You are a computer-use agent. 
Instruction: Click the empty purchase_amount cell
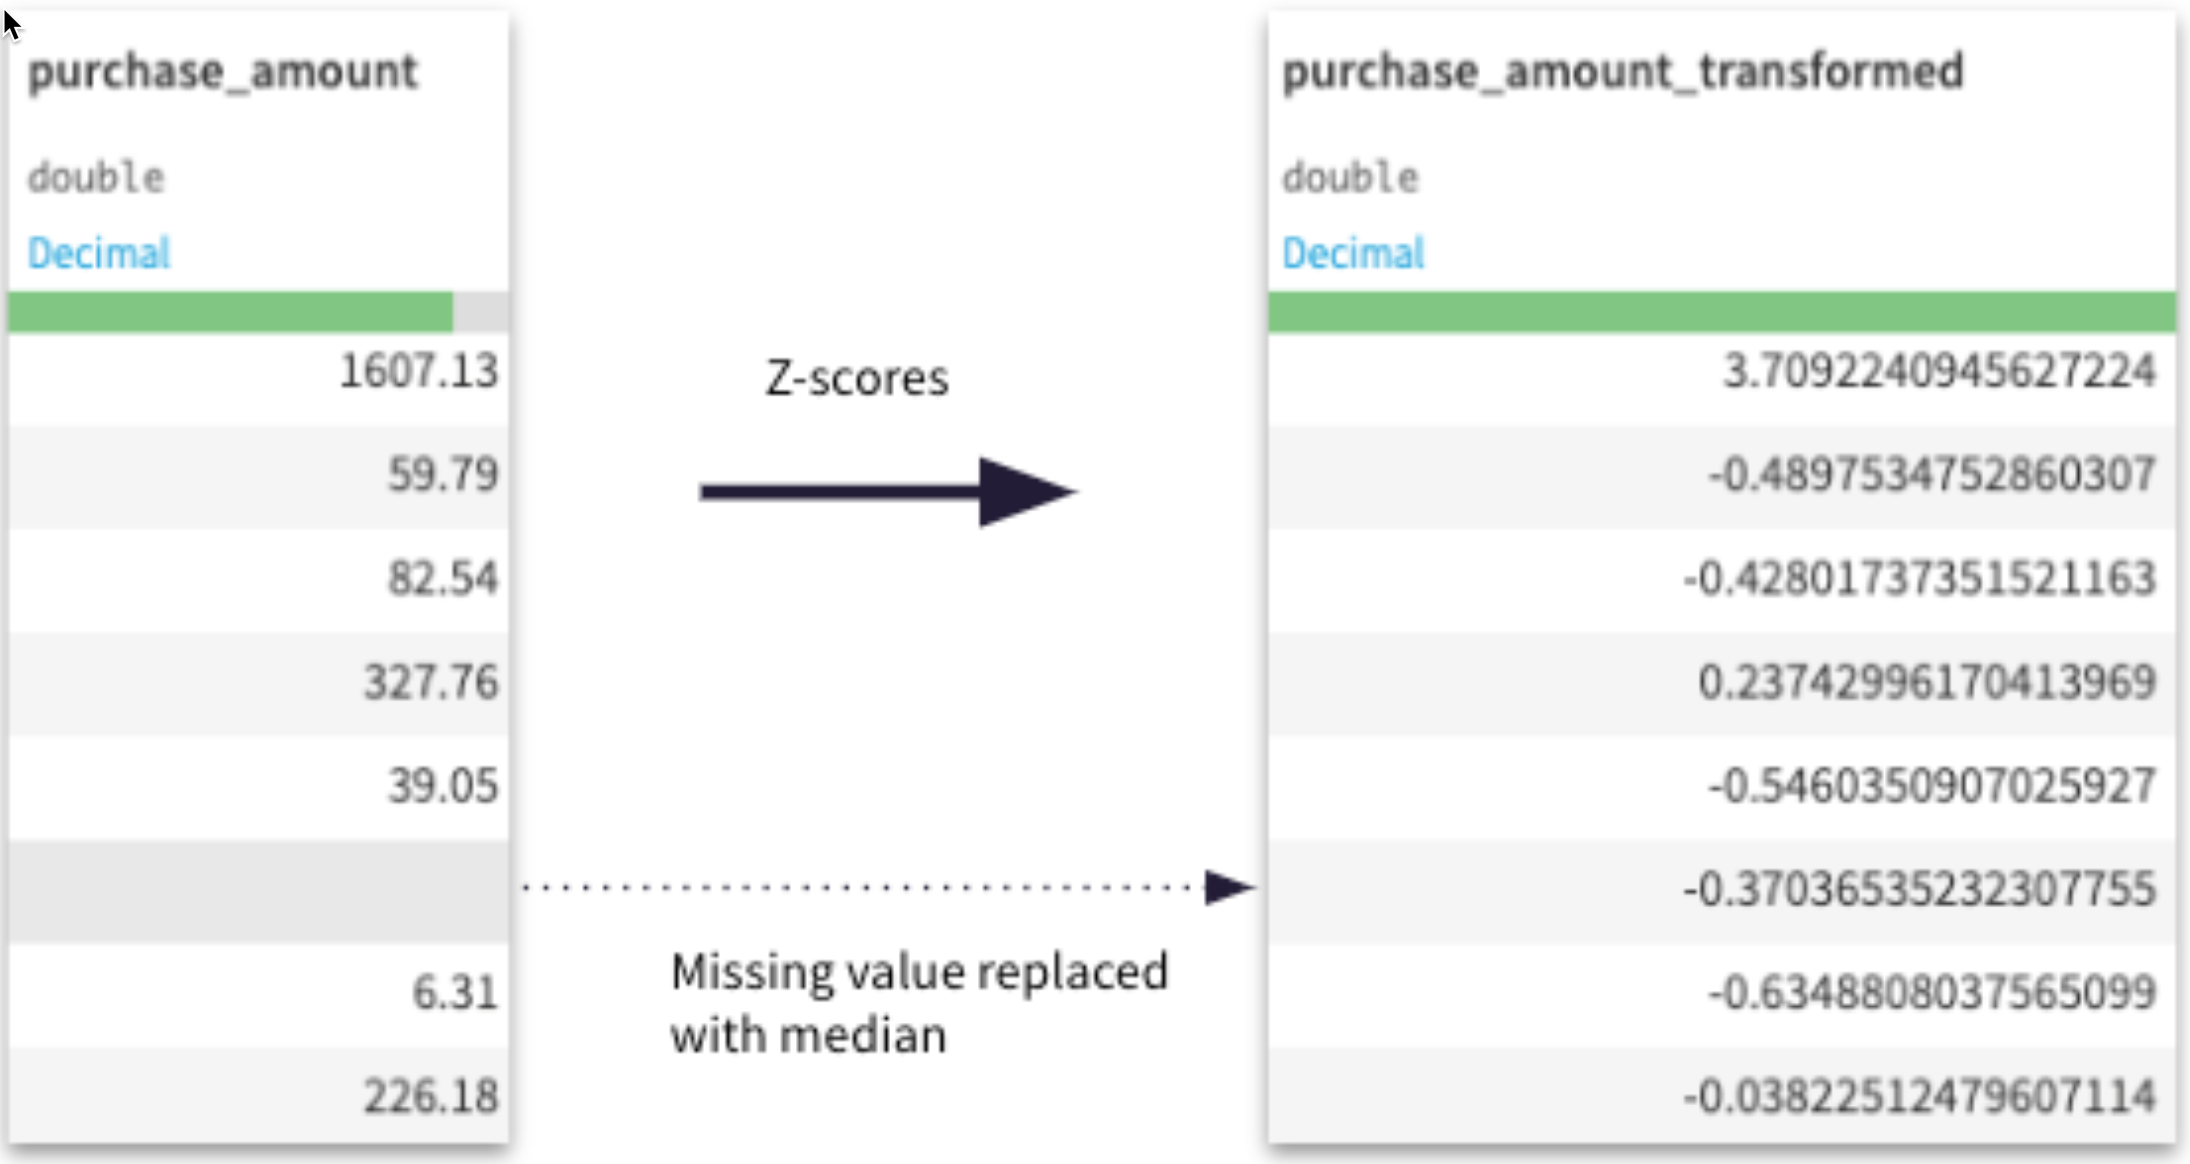point(258,890)
